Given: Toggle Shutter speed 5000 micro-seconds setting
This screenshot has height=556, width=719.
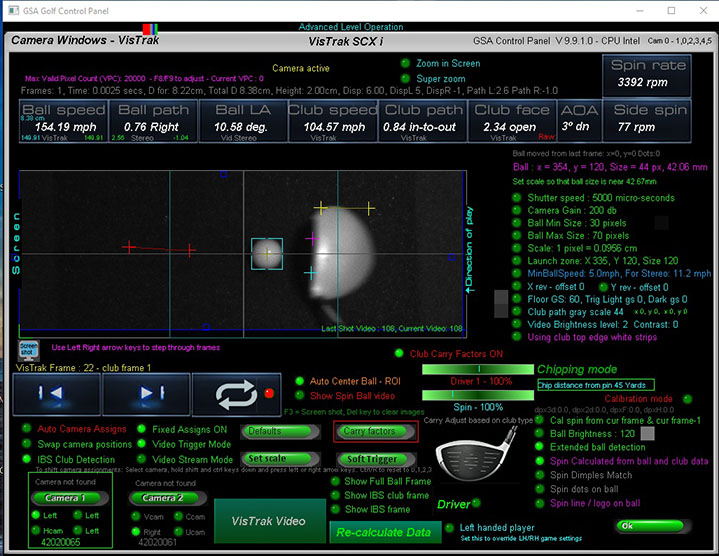Looking at the screenshot, I should pyautogui.click(x=517, y=198).
